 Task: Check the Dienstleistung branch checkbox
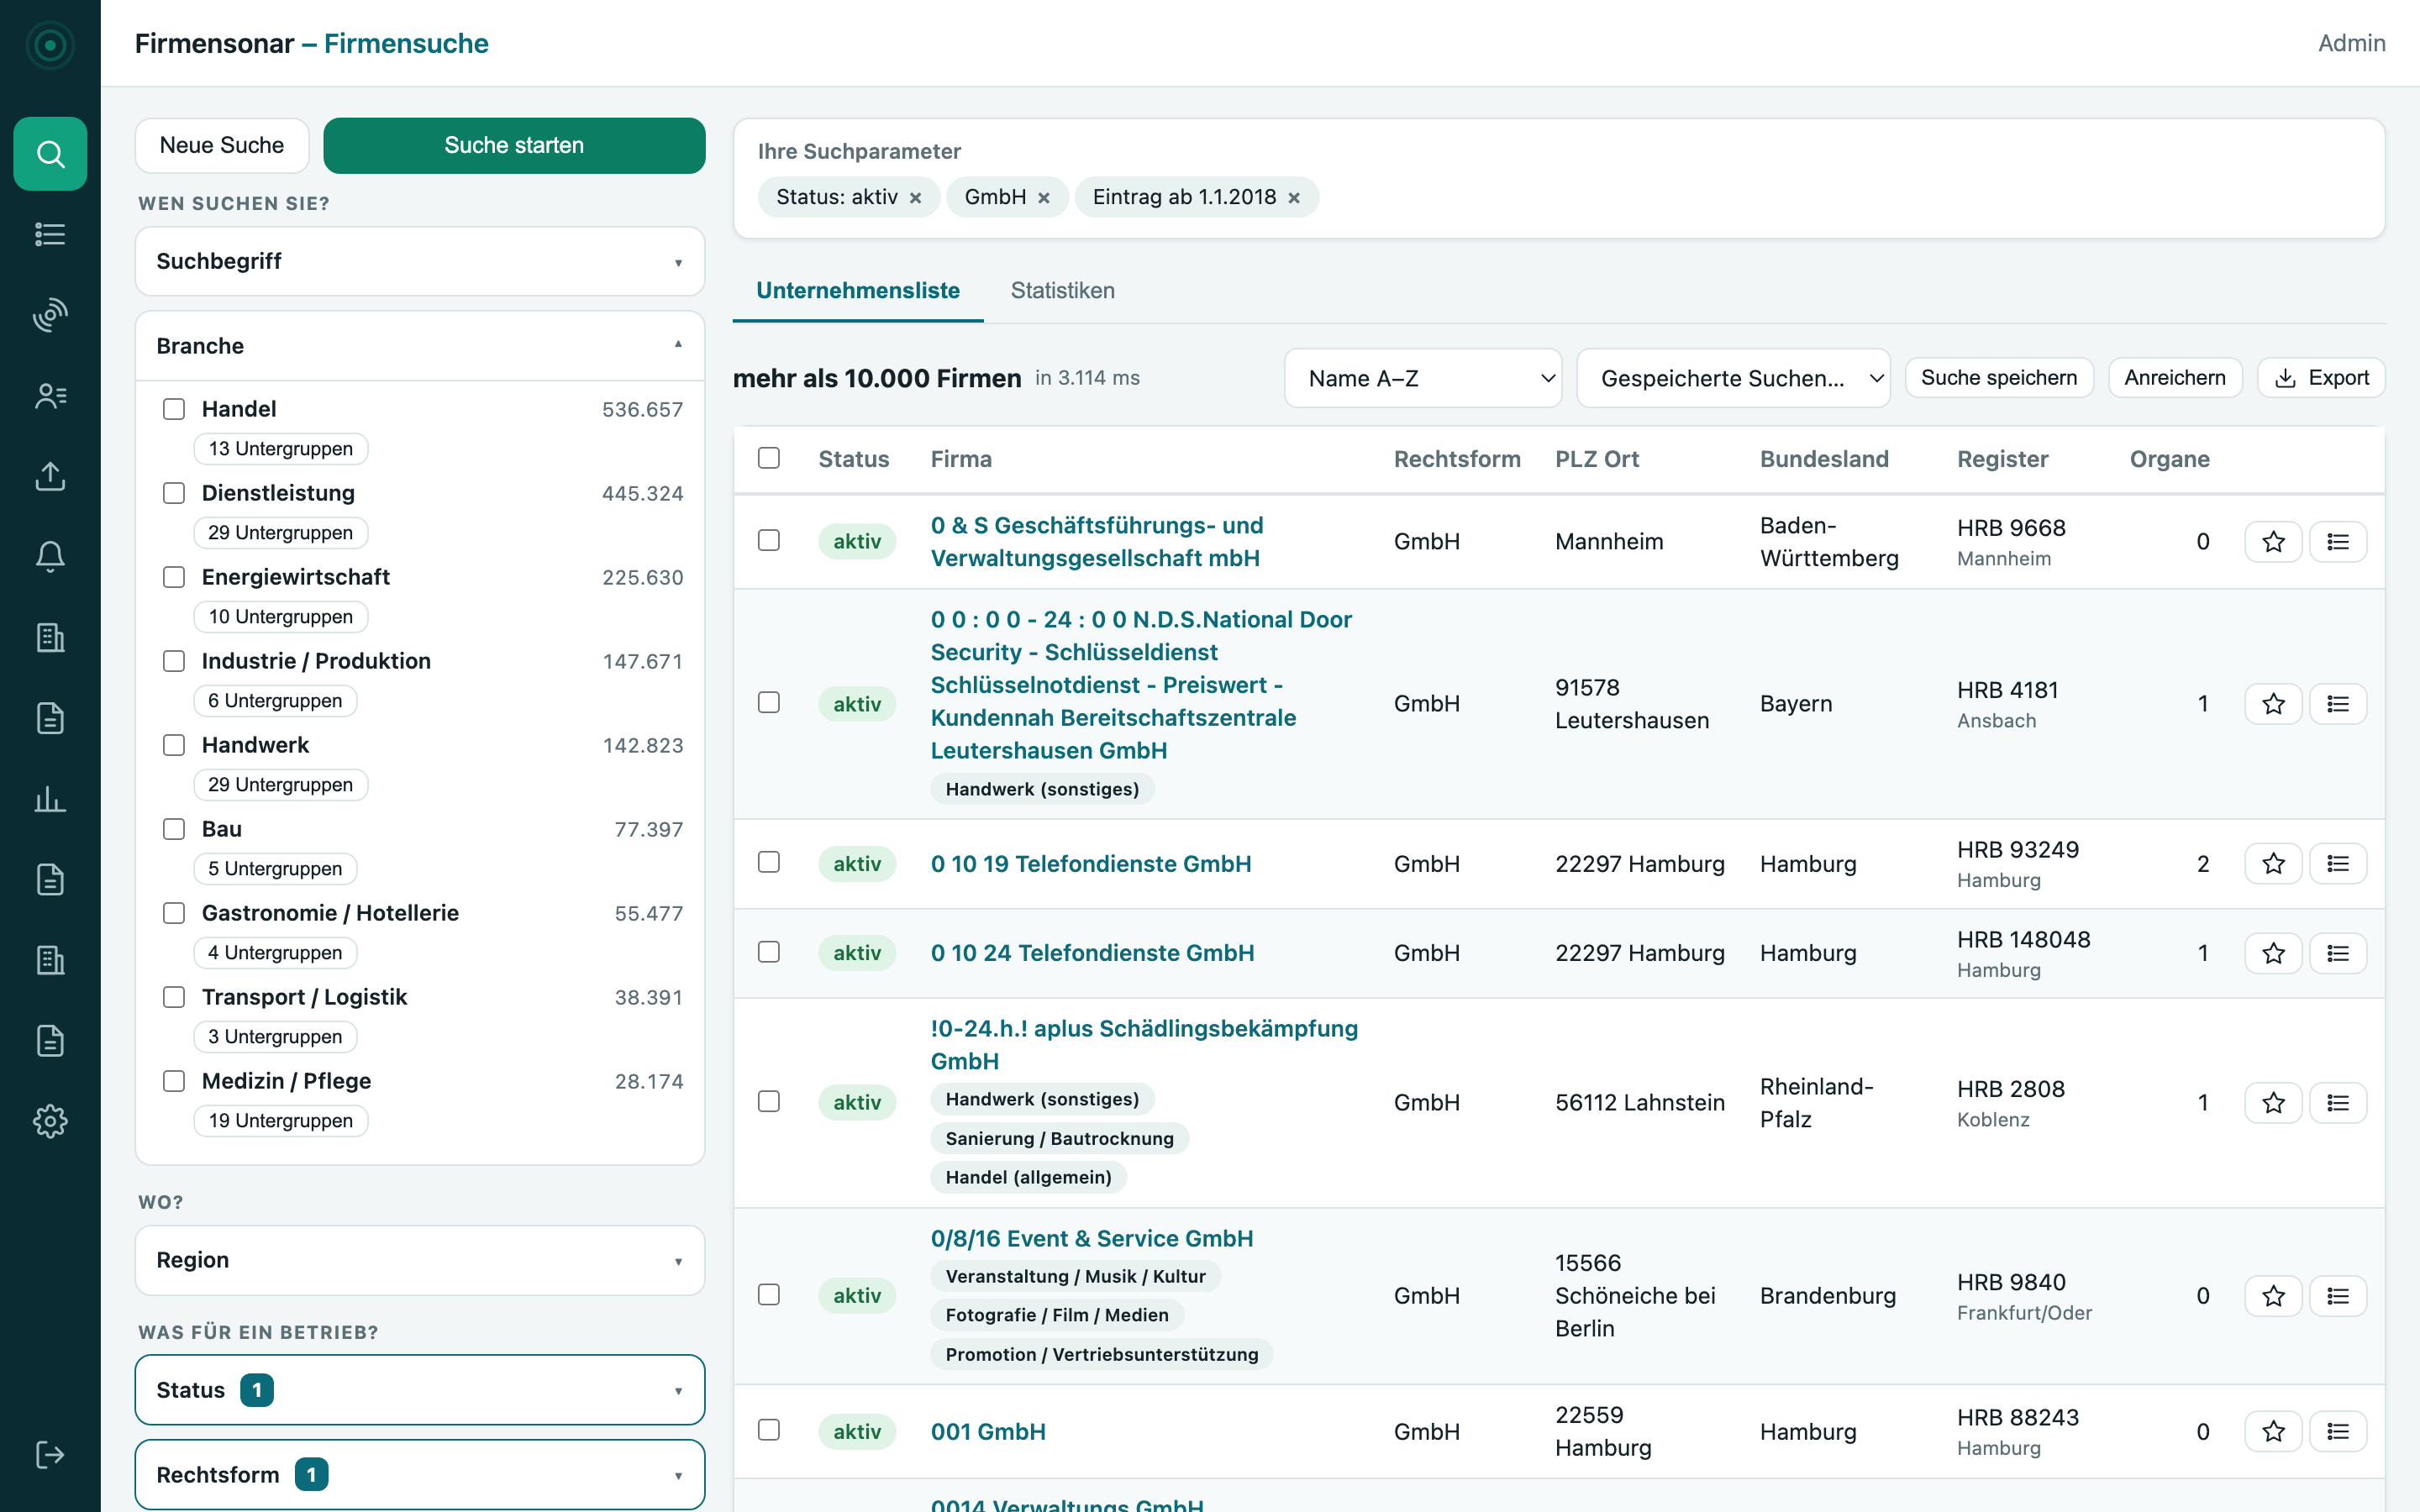[x=174, y=493]
